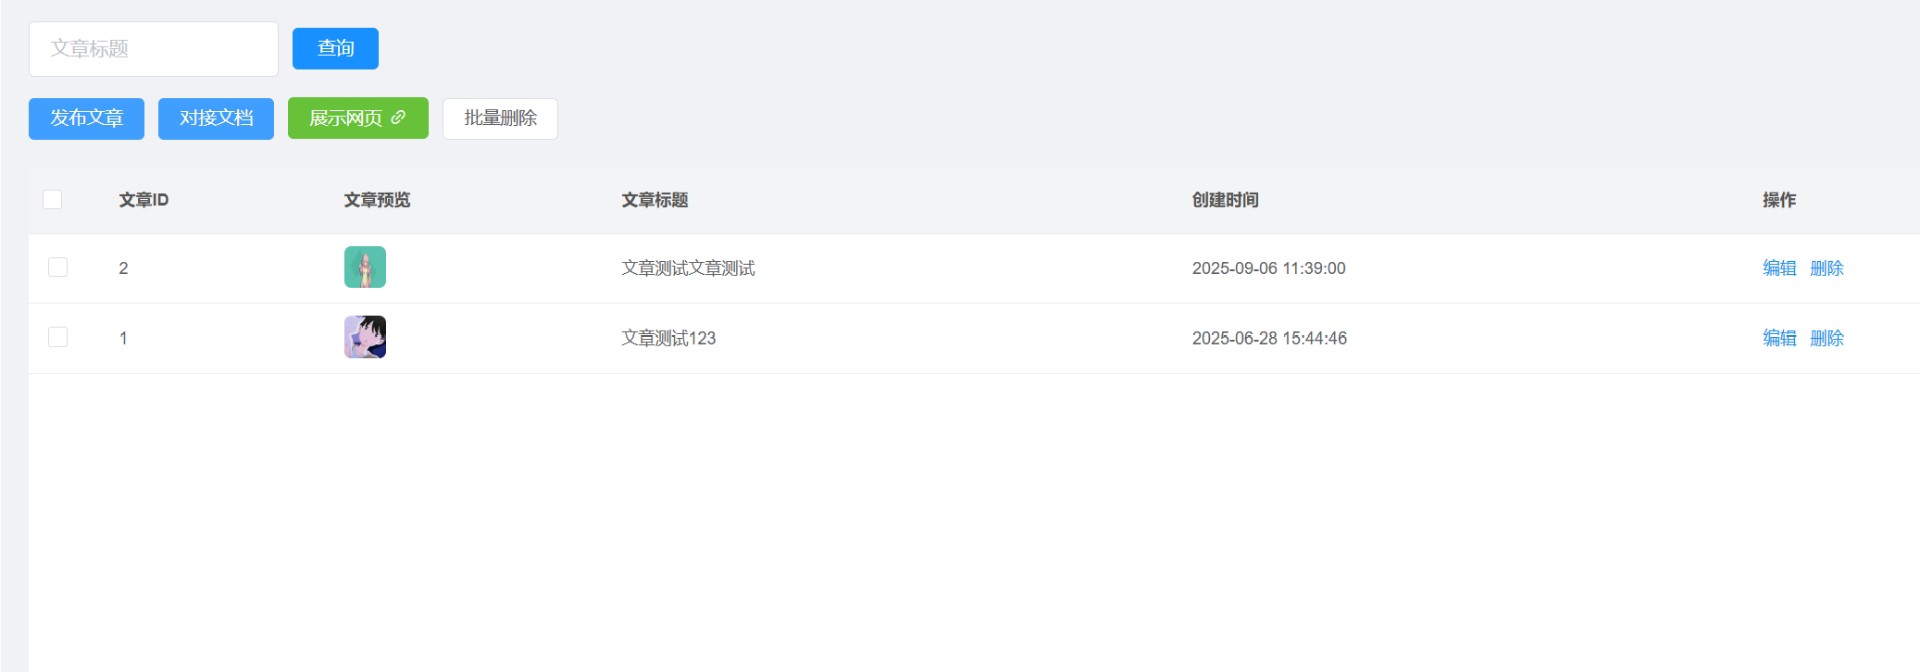
Task: Click the link icon in 展示网页 button
Action: (x=398, y=118)
